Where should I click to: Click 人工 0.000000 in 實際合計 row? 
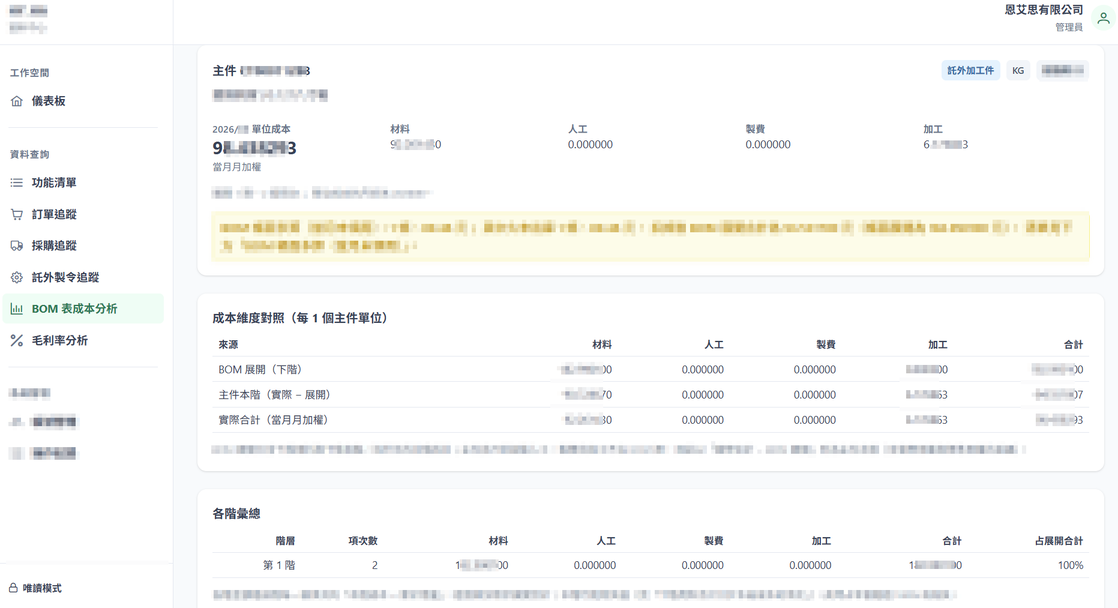pos(702,421)
